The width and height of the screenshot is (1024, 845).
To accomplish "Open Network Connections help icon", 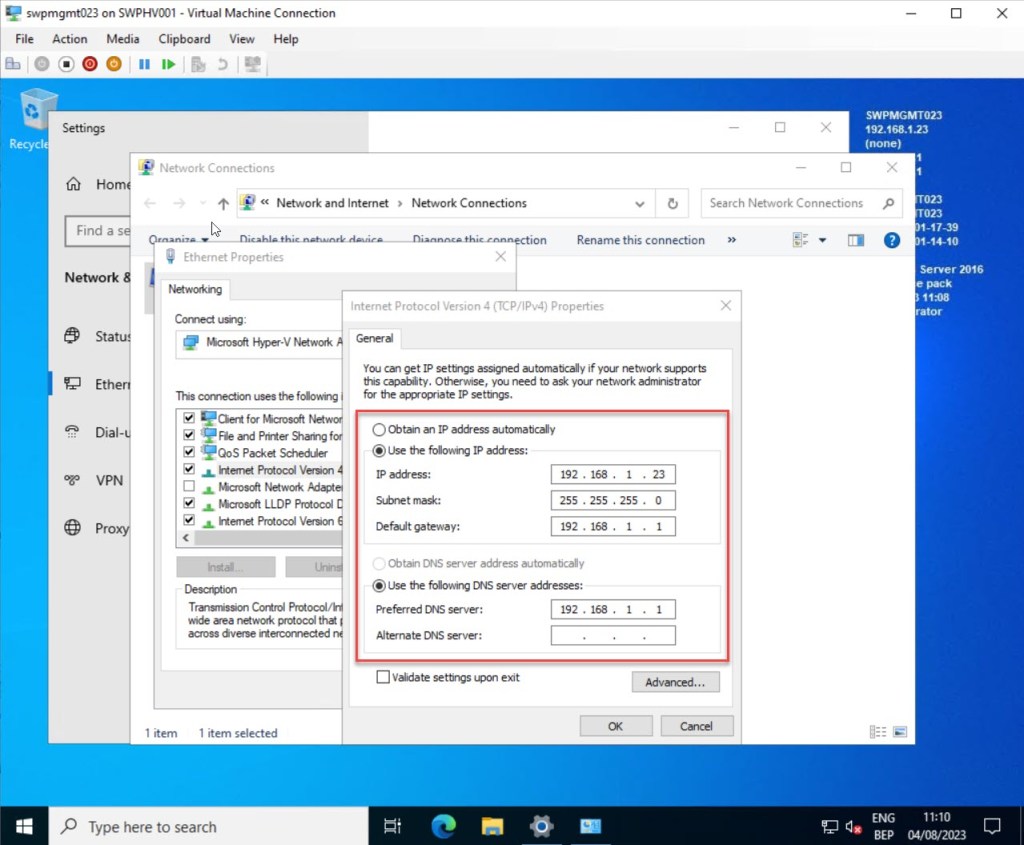I will coord(891,240).
